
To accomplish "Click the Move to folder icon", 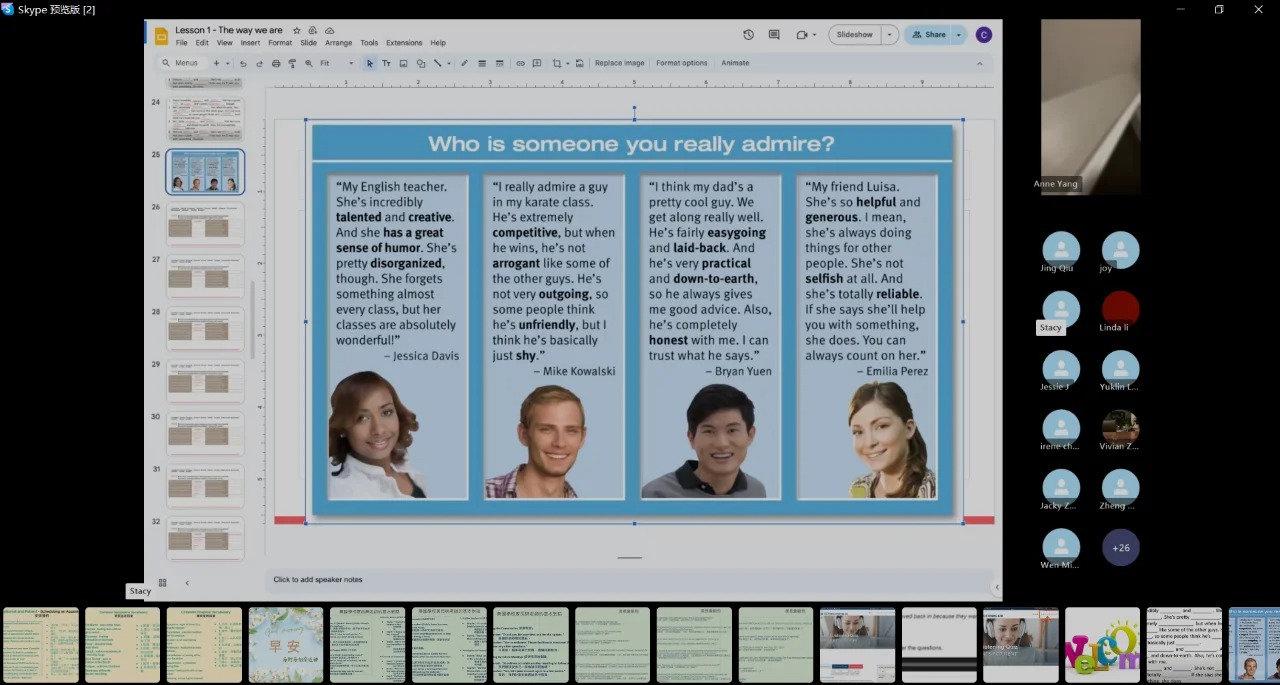I will point(312,31).
